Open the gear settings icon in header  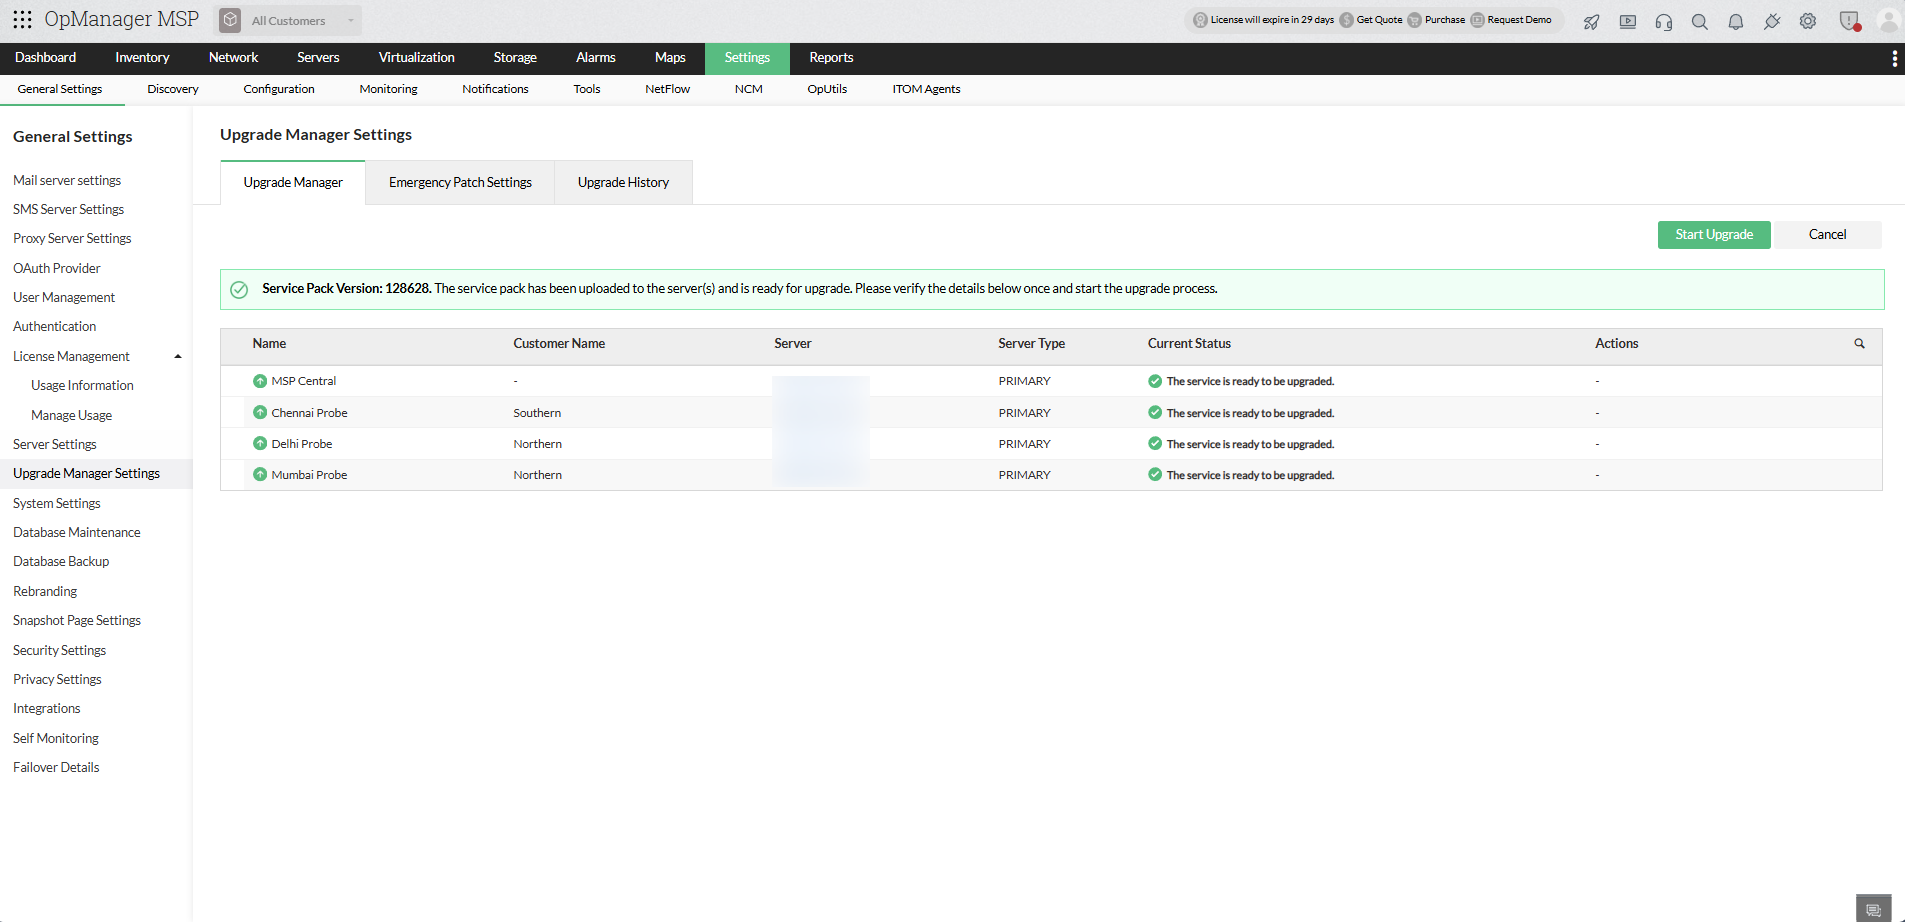[x=1808, y=21]
